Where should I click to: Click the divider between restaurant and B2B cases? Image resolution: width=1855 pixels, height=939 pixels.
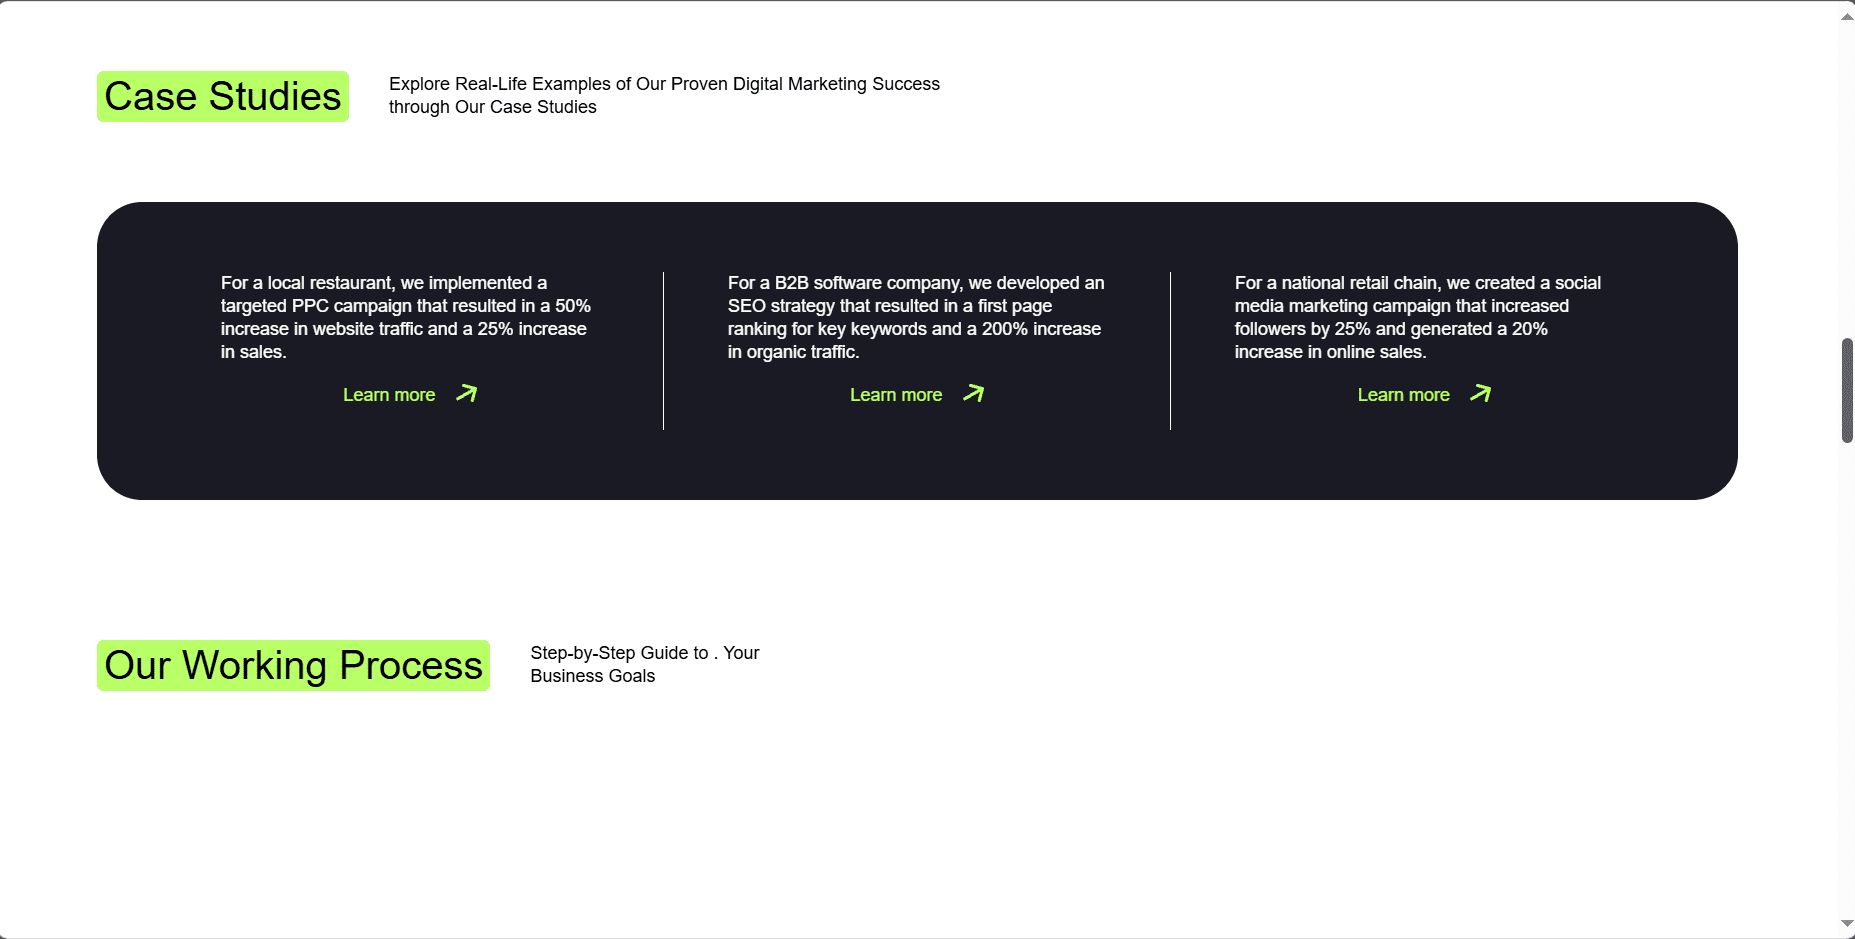coord(663,350)
